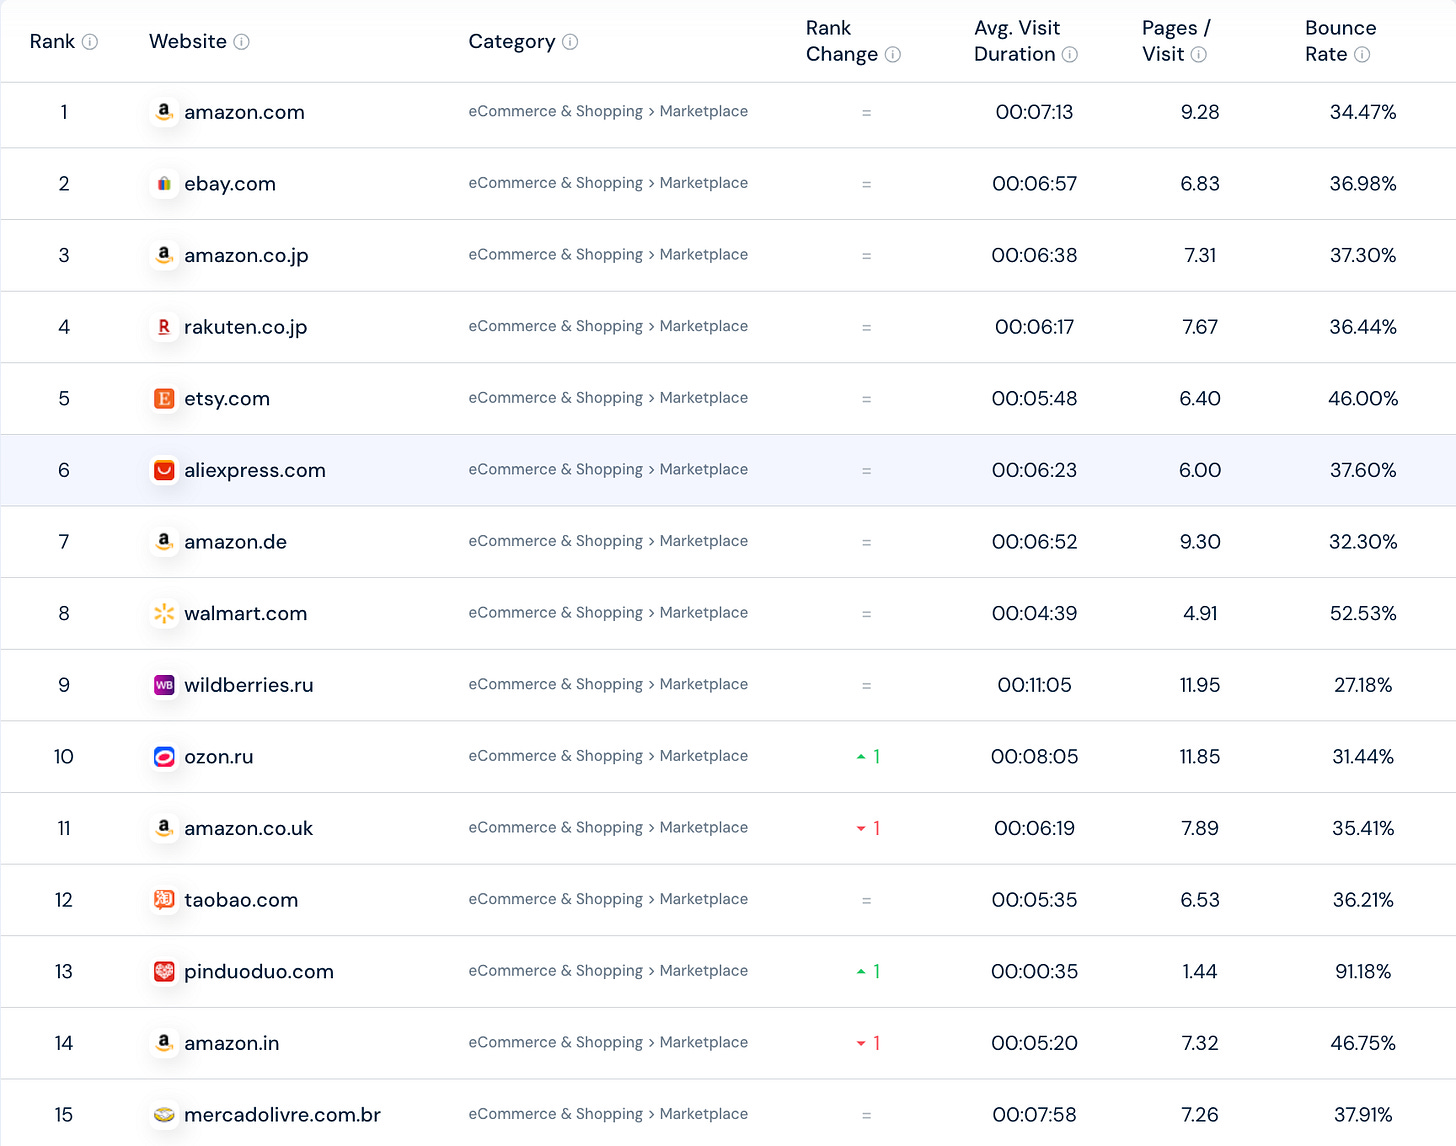
Task: Open the etsy.com website link
Action: pyautogui.click(x=227, y=399)
